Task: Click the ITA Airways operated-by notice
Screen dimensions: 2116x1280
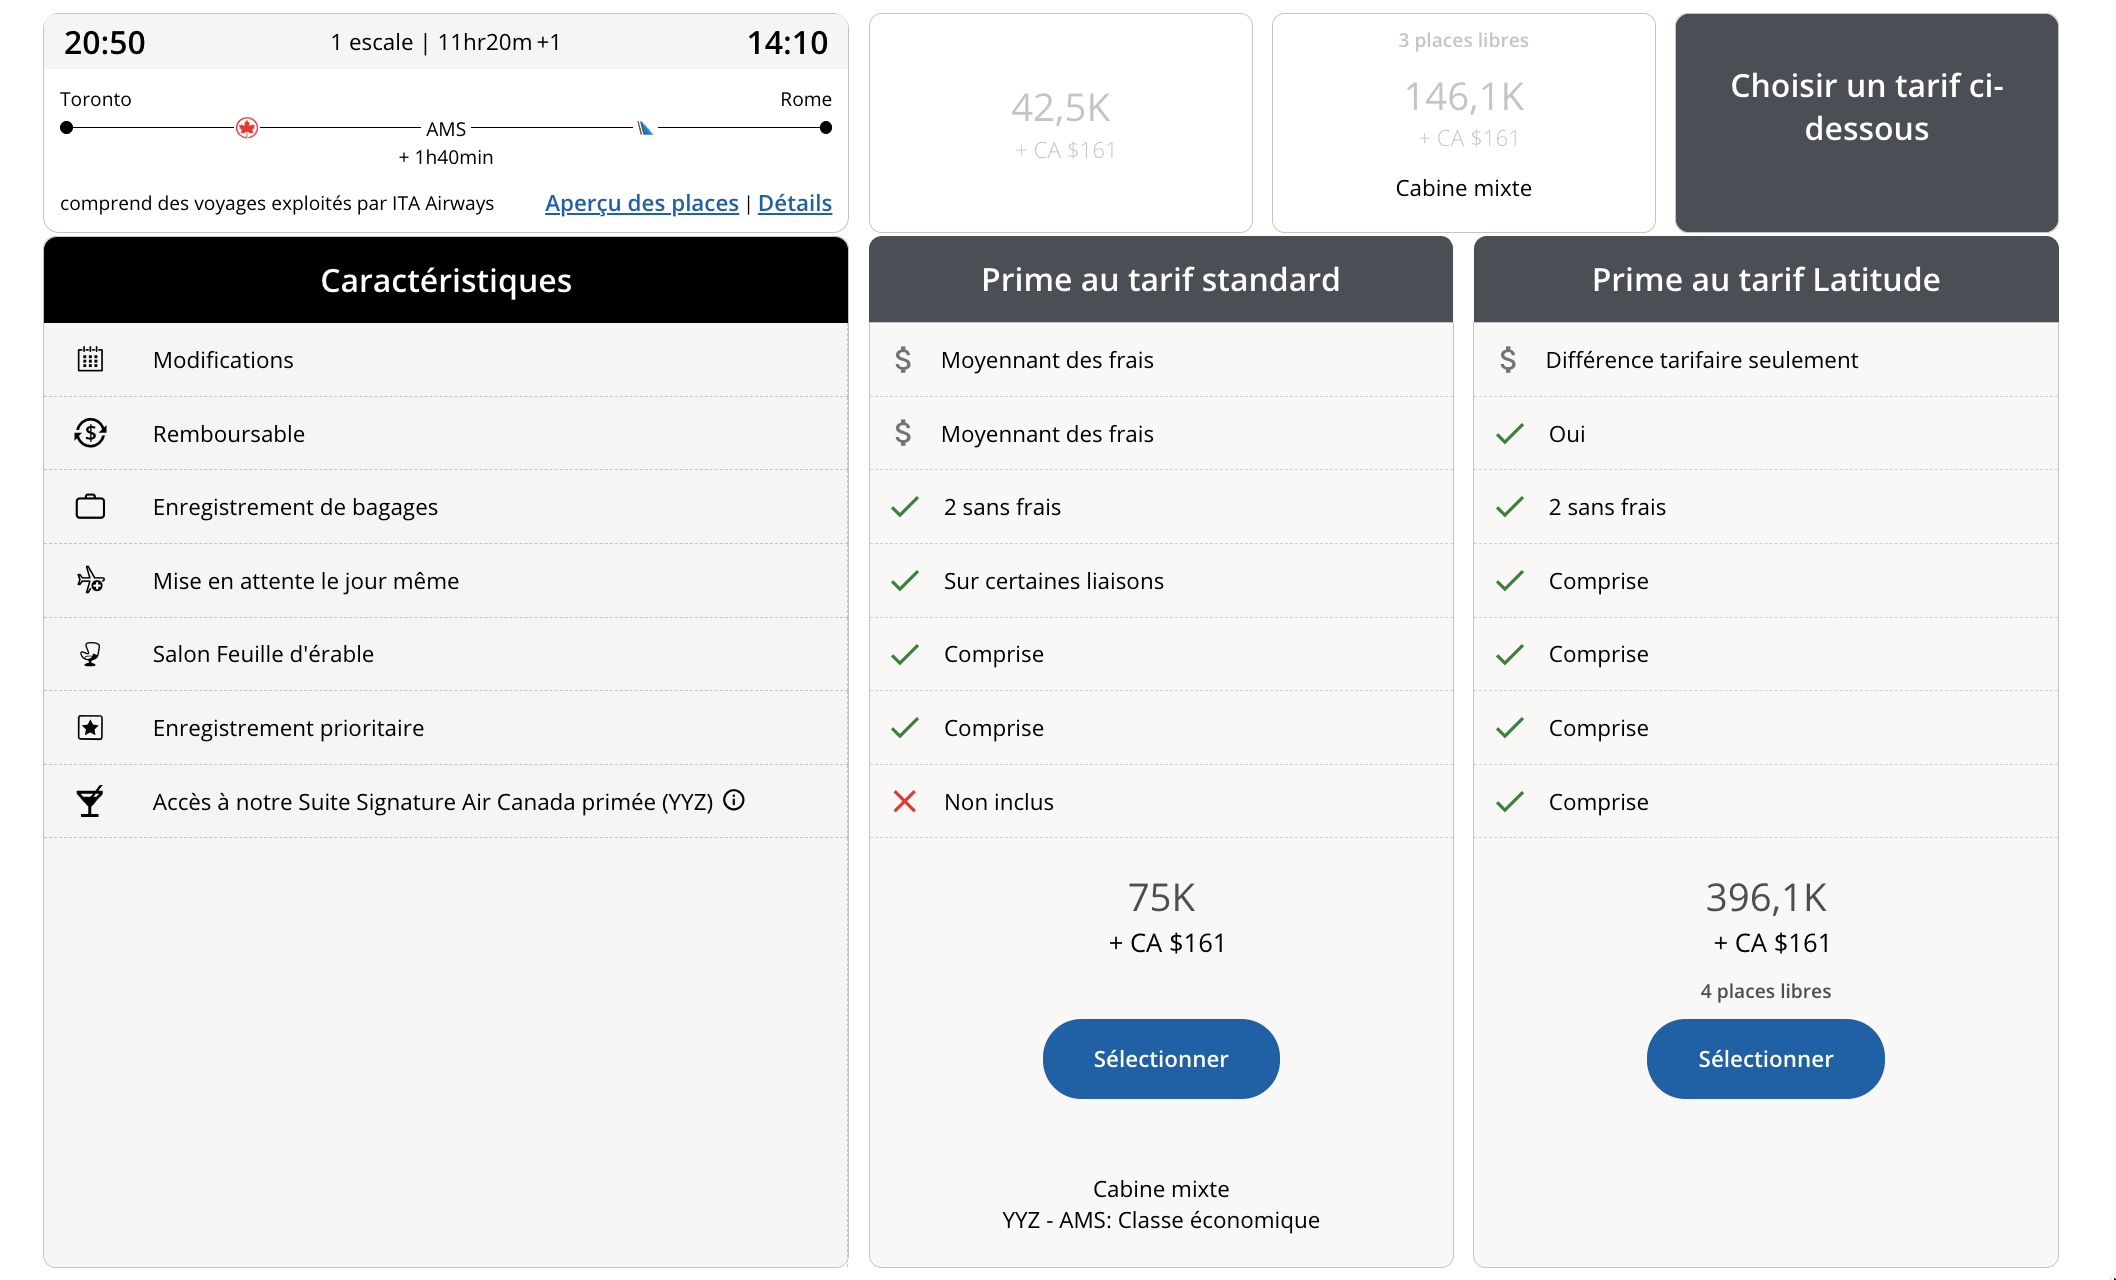Action: [277, 203]
